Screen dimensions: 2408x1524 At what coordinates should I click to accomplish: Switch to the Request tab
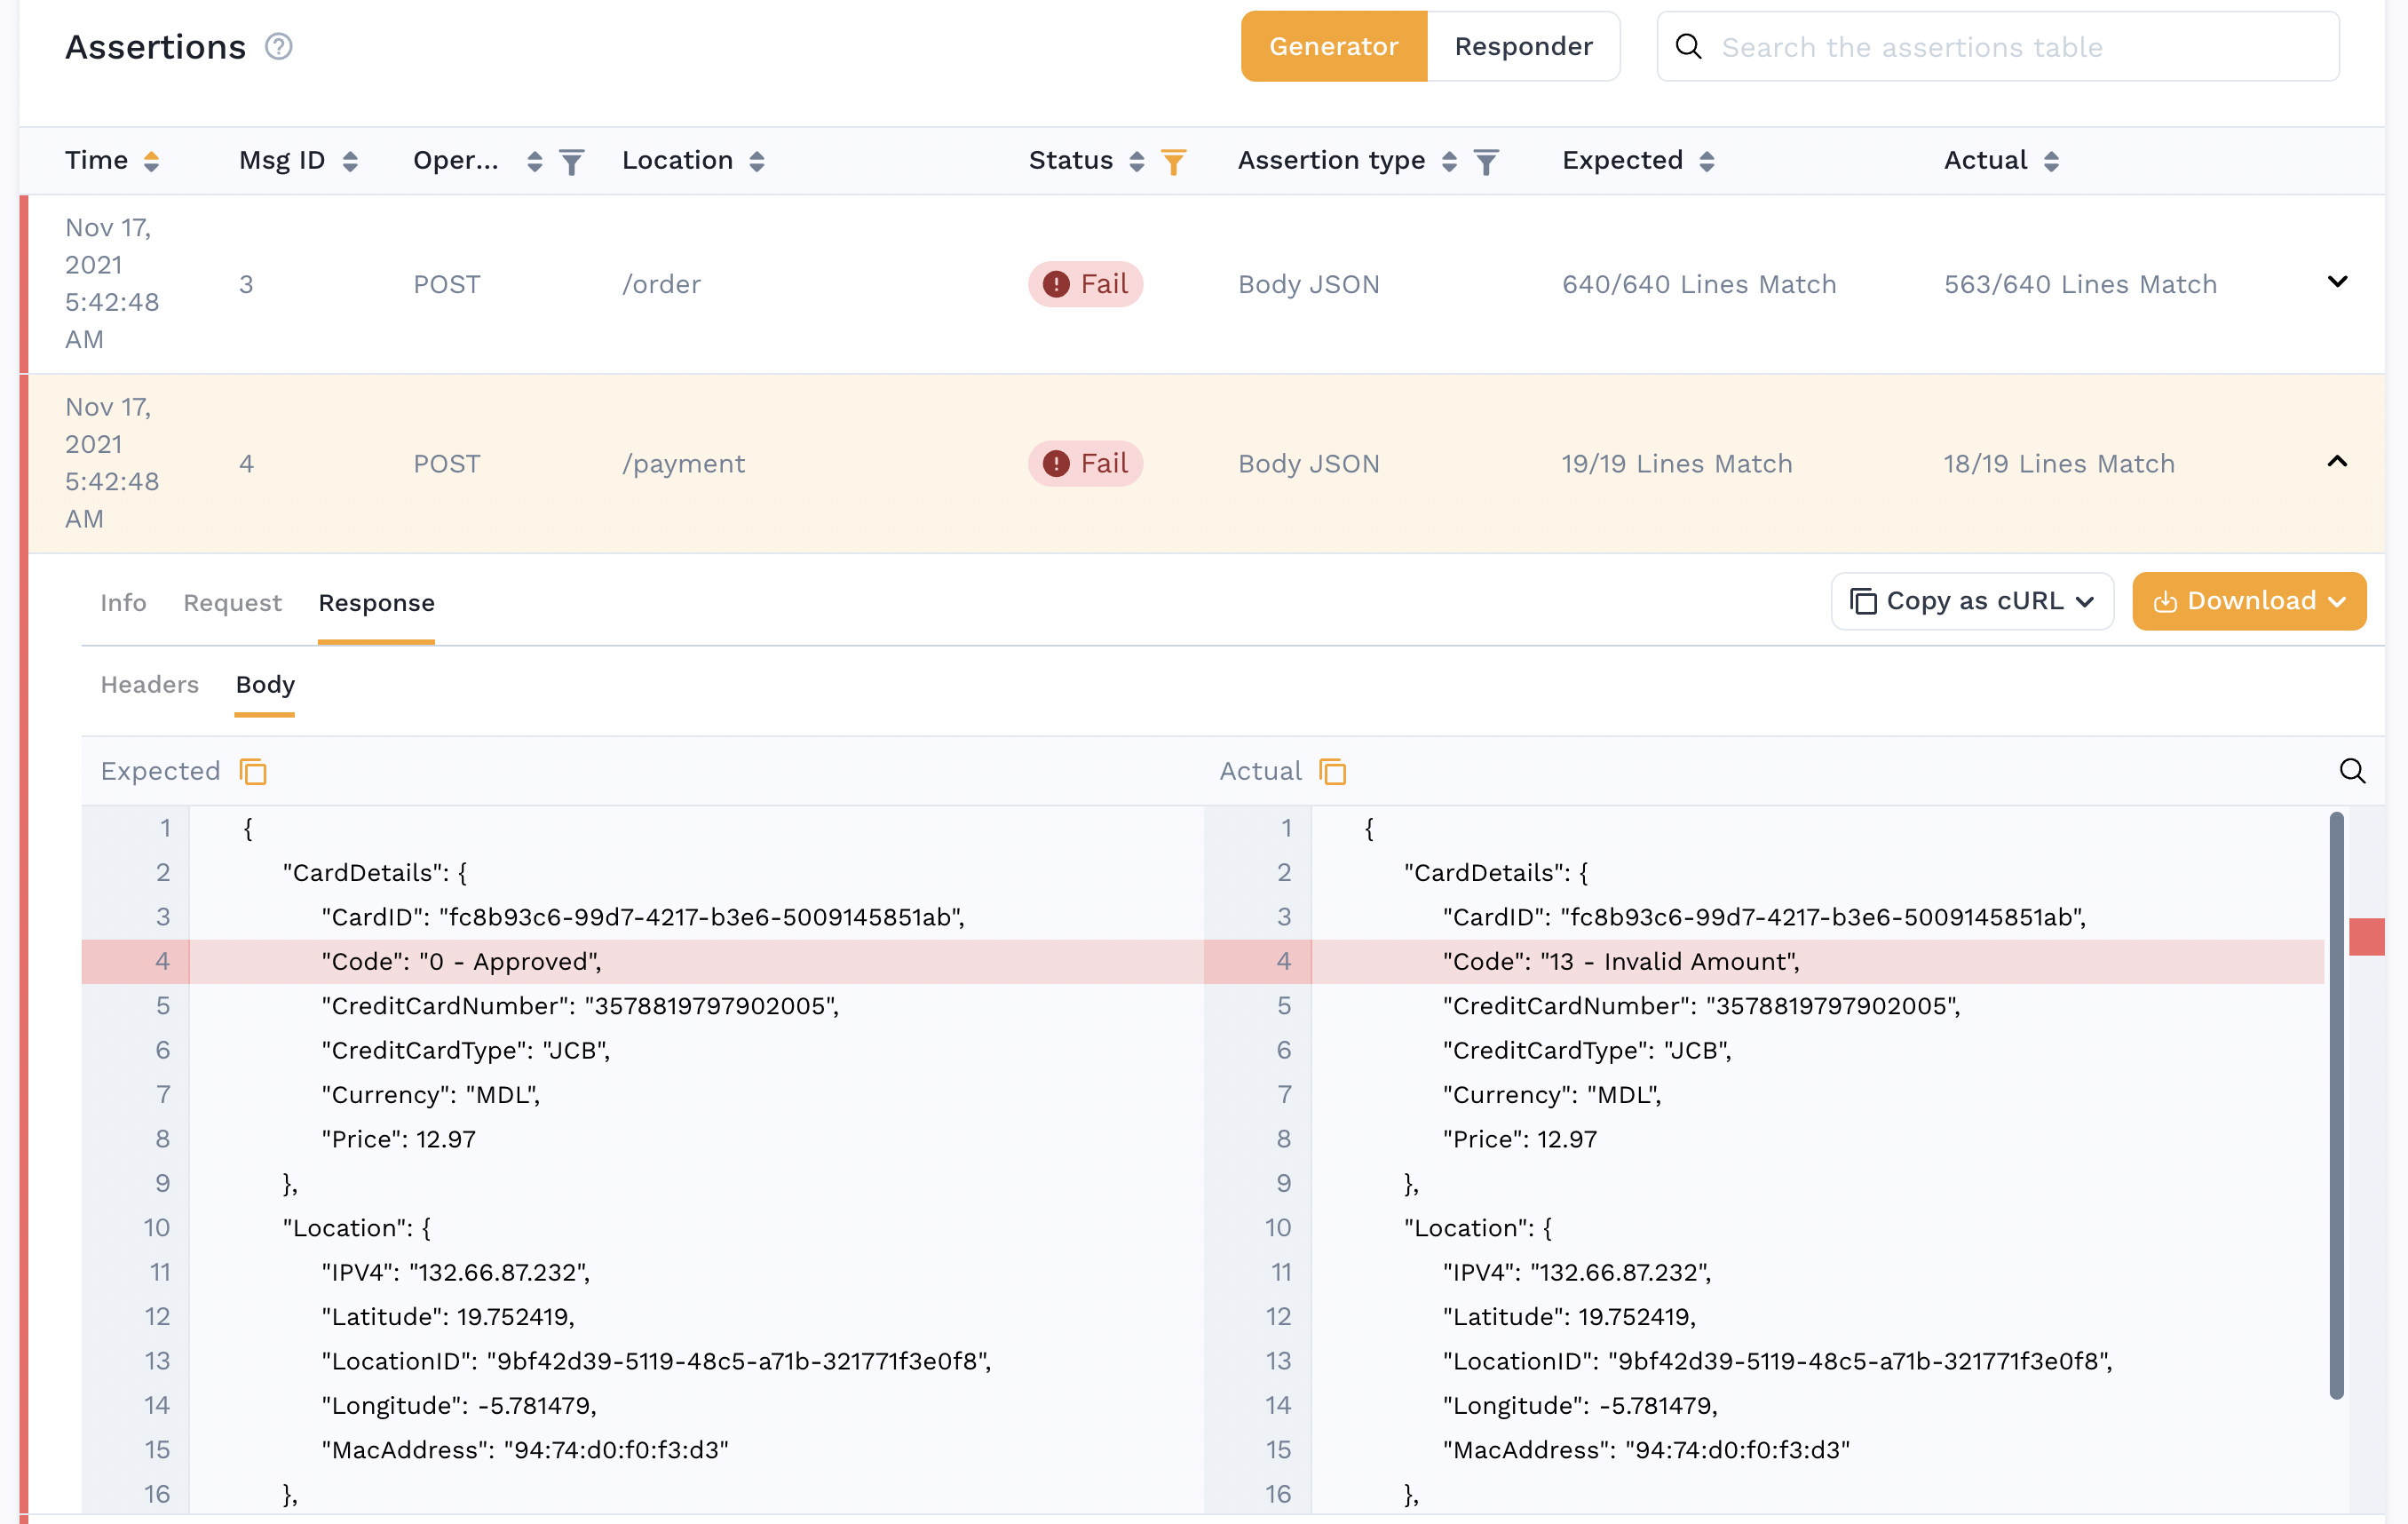232,603
